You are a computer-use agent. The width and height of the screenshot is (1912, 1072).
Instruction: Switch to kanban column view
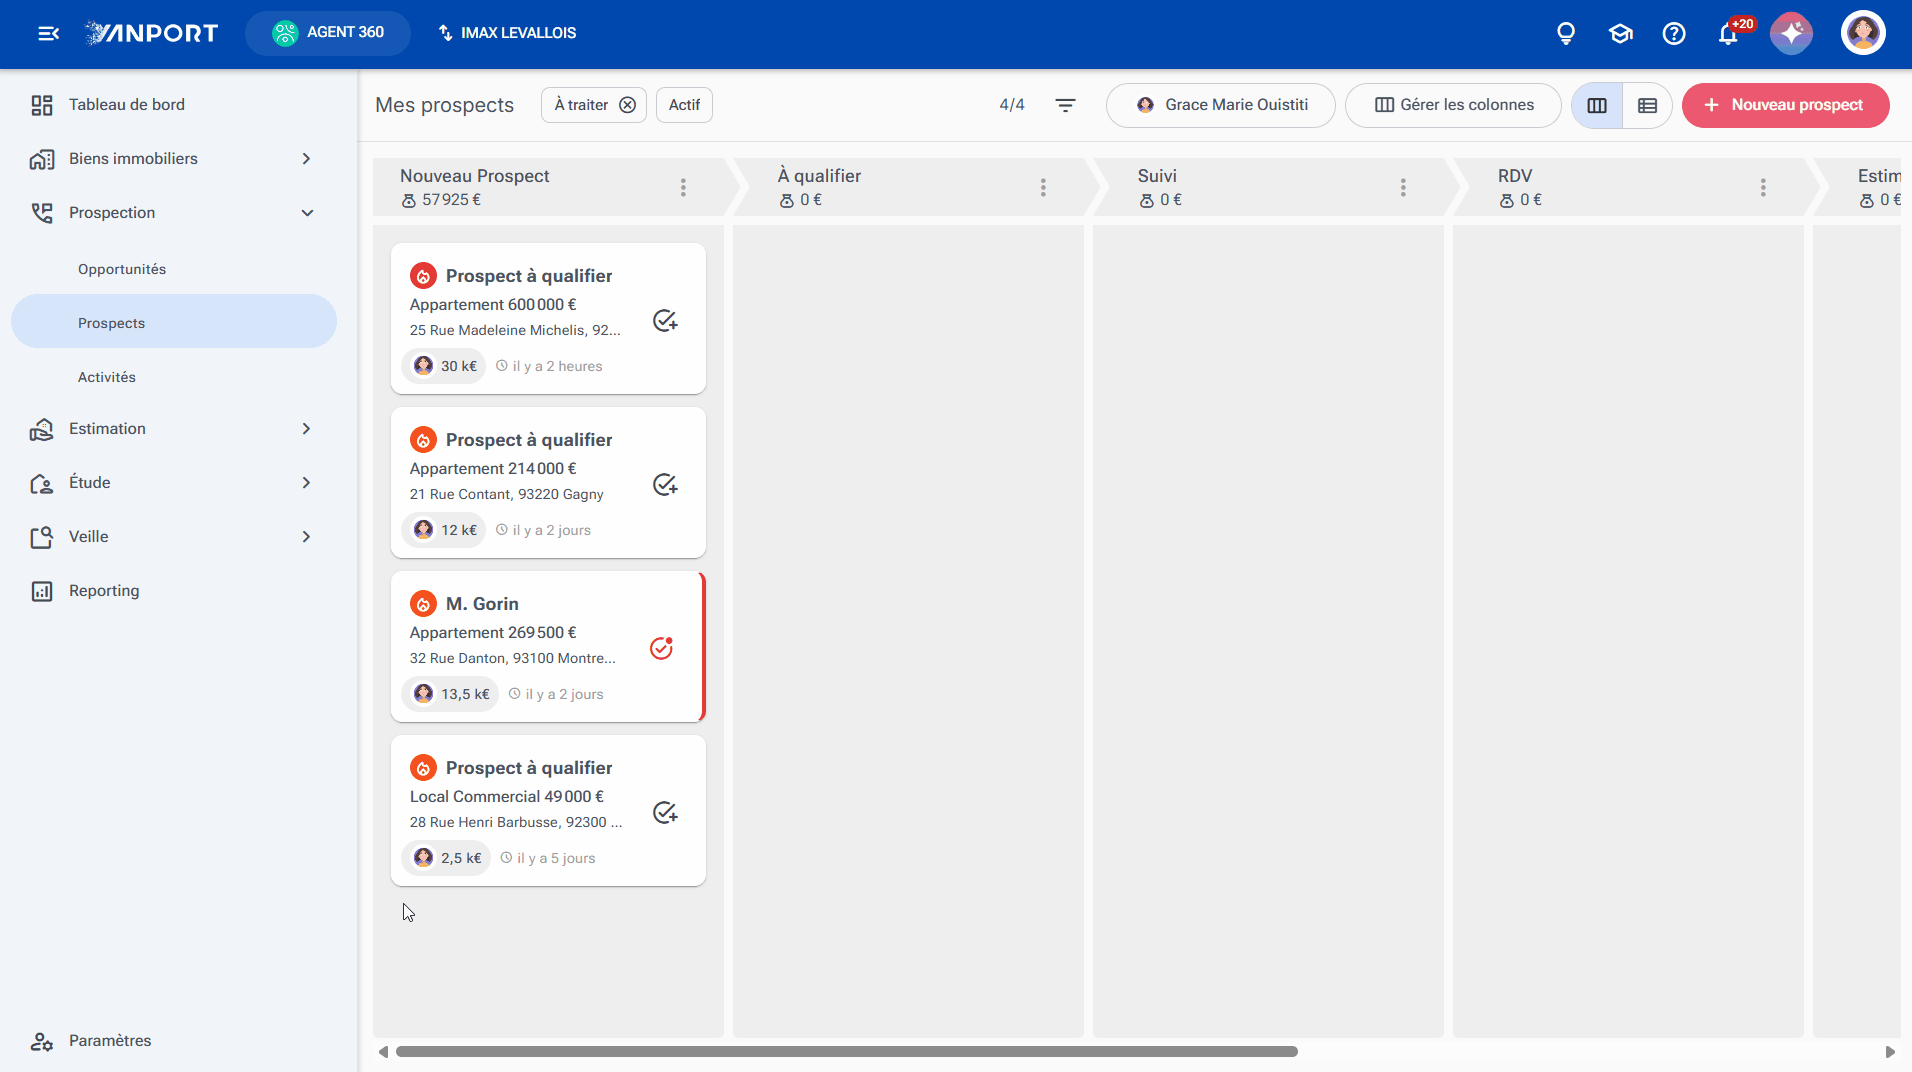pos(1597,105)
